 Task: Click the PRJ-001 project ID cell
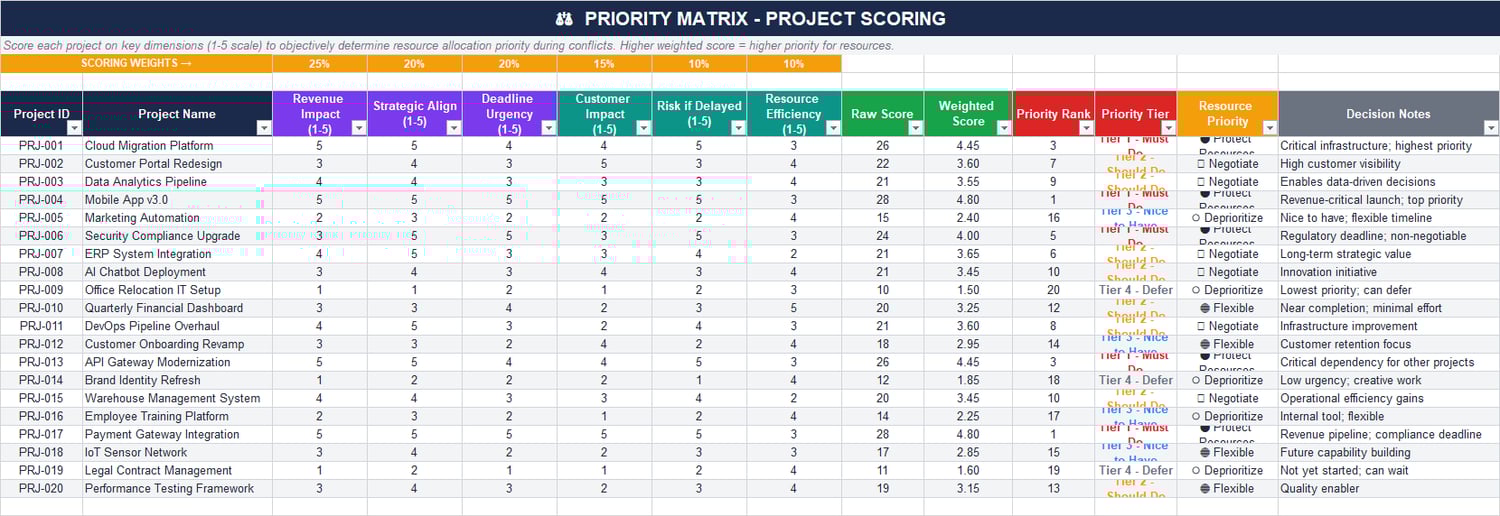click(41, 146)
